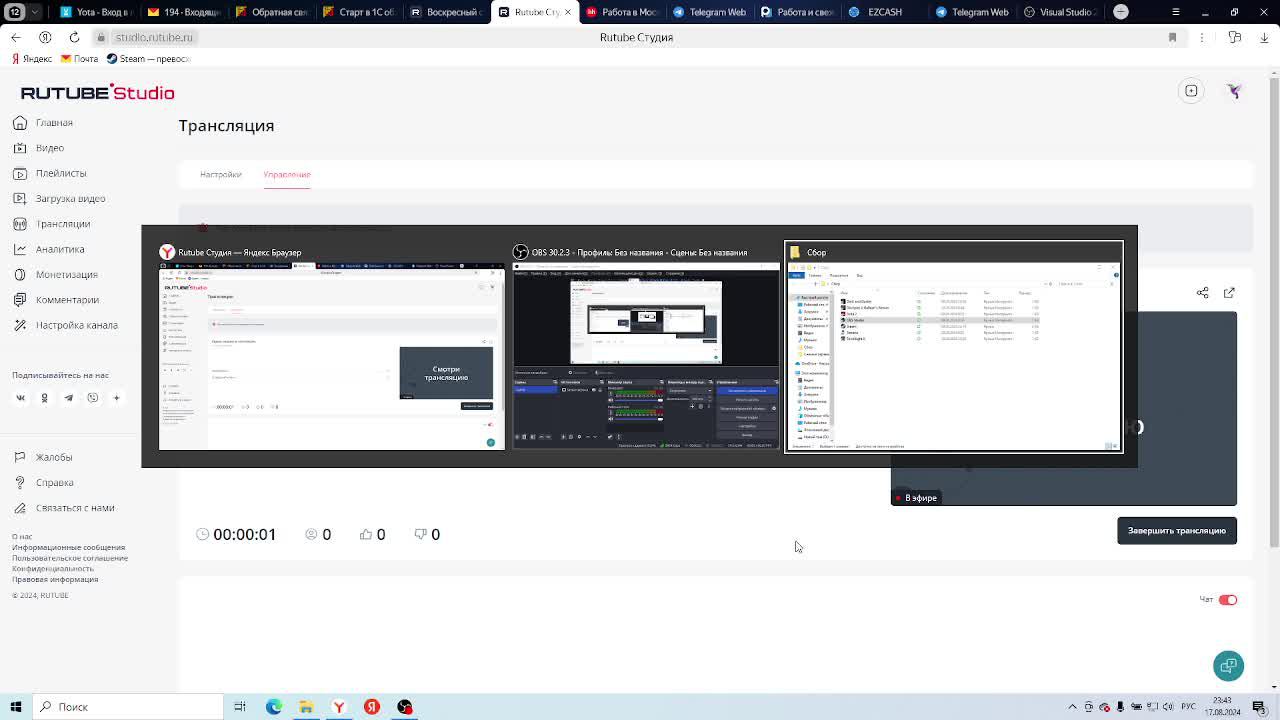Open the channel avatar menu in header

(1234, 91)
